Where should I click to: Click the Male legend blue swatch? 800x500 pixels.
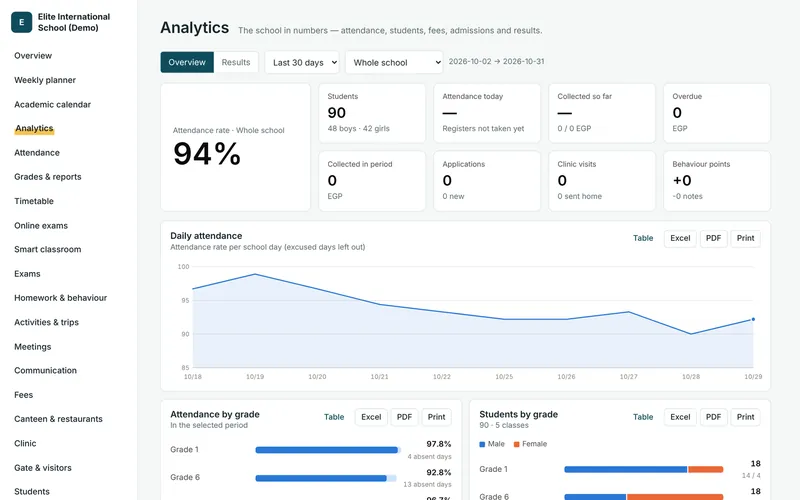pyautogui.click(x=482, y=444)
